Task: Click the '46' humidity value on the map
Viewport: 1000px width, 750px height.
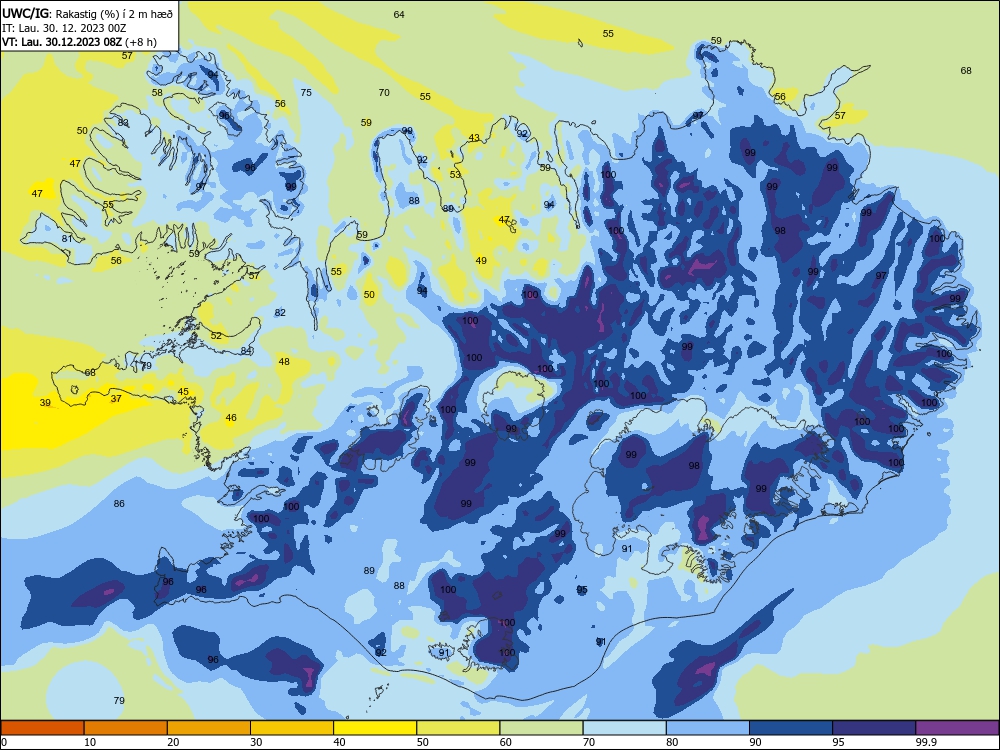Action: 231,418
